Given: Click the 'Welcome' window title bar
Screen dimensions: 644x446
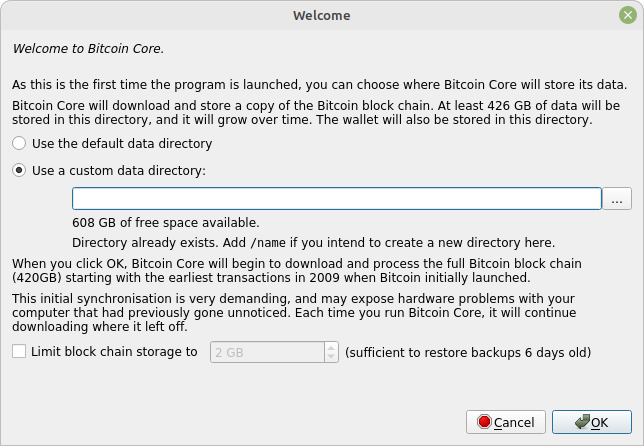Looking at the screenshot, I should tap(322, 15).
